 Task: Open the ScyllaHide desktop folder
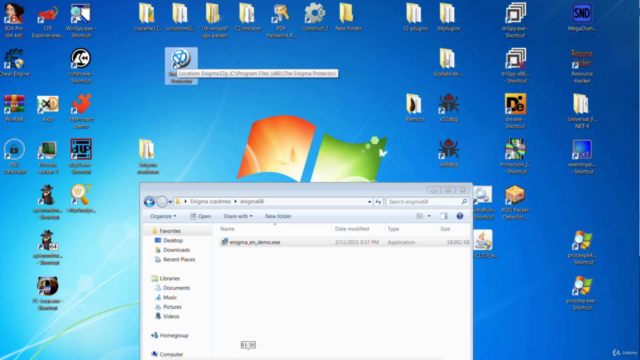click(x=448, y=62)
